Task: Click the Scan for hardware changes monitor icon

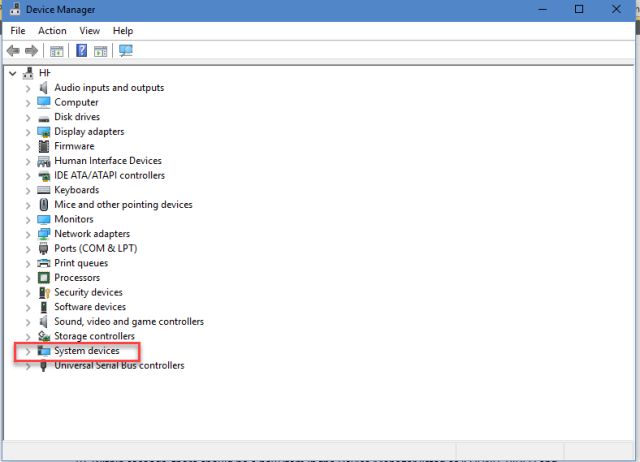Action: pos(126,51)
